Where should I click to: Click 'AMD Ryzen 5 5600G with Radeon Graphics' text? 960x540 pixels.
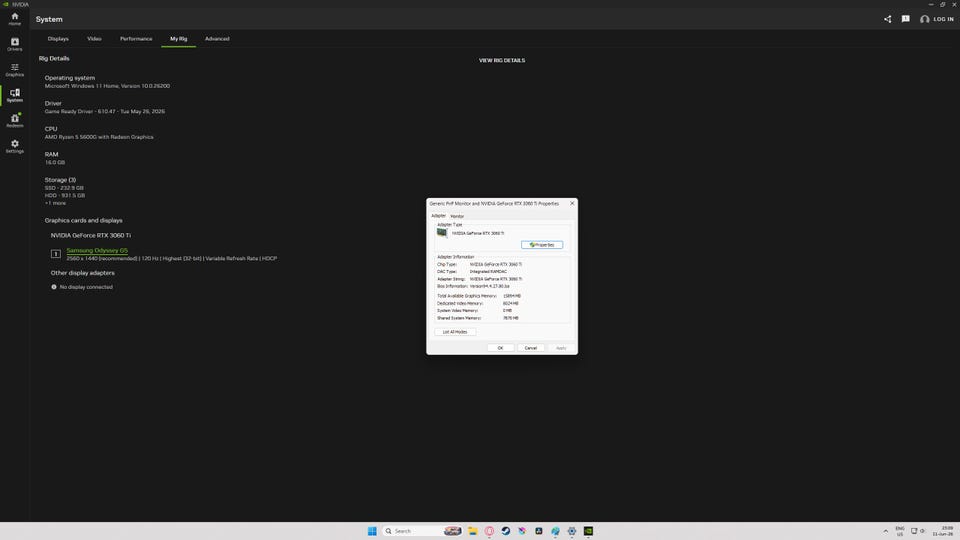pos(99,137)
